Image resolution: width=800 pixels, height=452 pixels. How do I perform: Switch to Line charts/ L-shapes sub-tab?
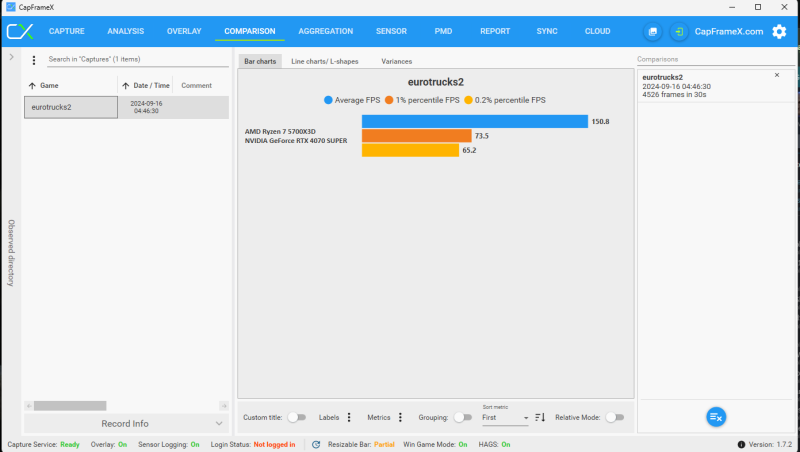pos(324,61)
